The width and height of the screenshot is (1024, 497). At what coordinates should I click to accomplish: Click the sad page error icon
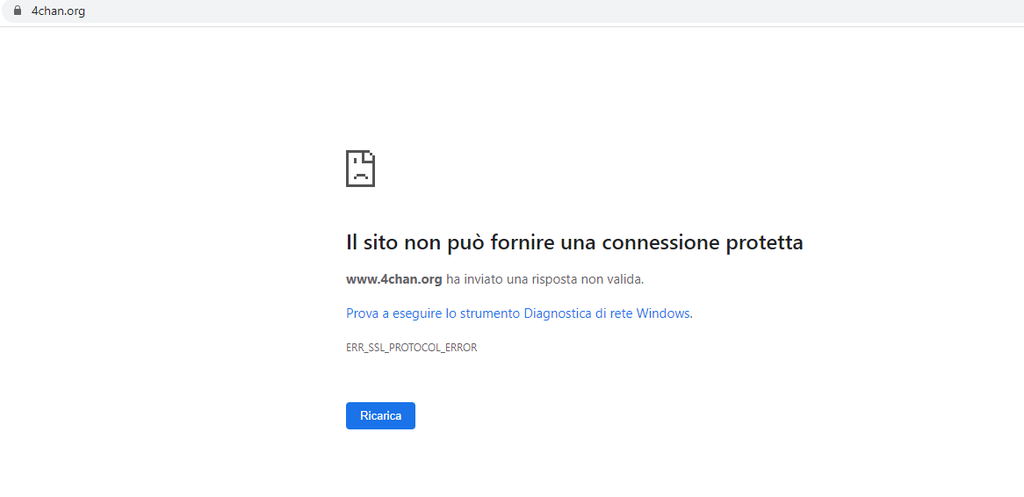click(x=360, y=168)
